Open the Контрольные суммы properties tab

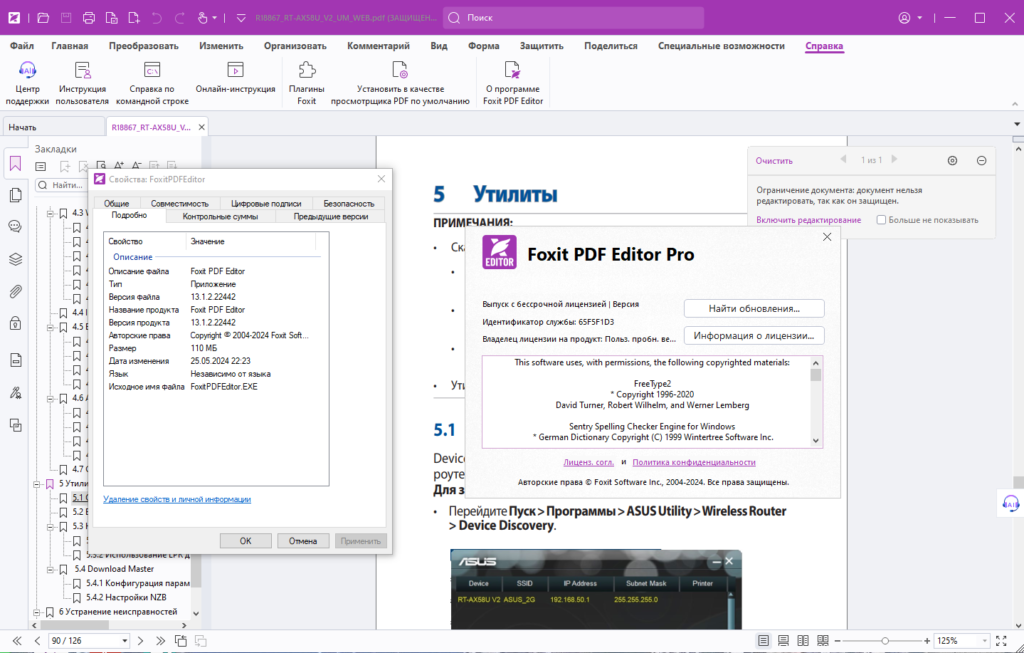pyautogui.click(x=220, y=216)
